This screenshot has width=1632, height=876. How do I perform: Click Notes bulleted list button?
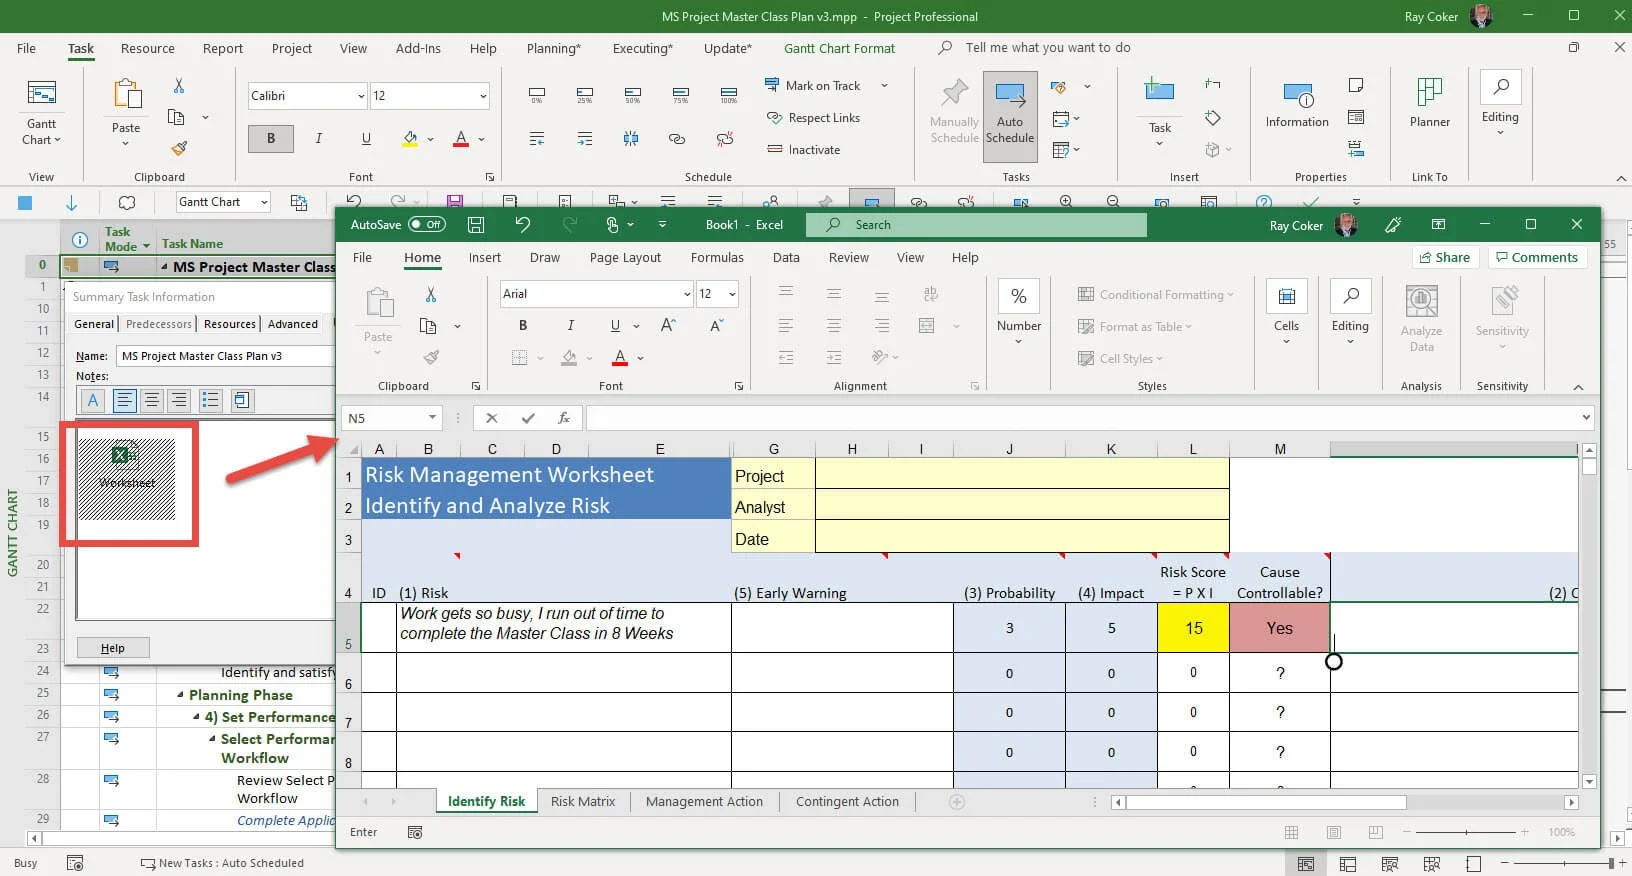point(211,401)
